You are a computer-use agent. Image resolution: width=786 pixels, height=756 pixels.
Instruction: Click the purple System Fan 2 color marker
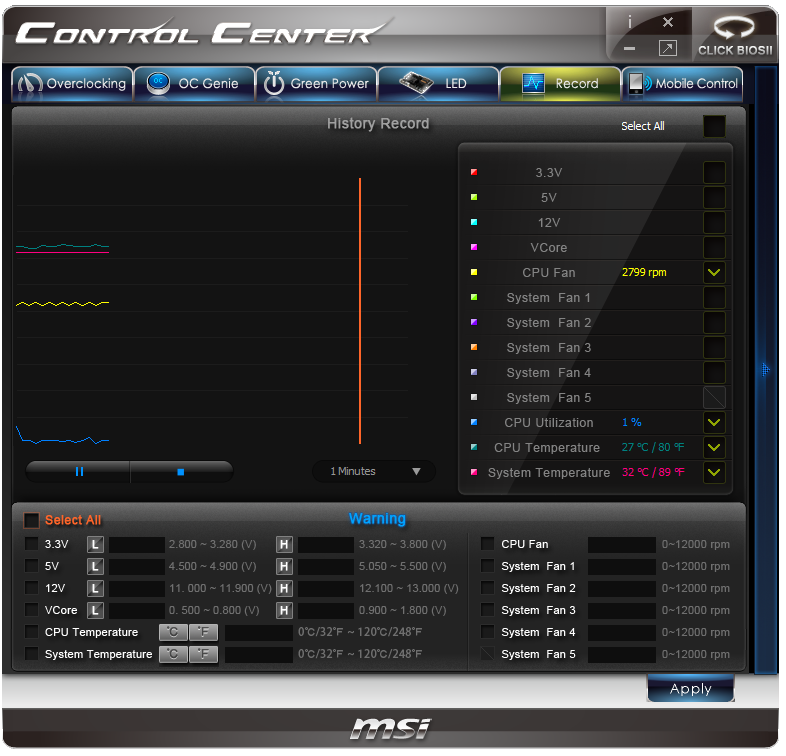click(x=474, y=323)
